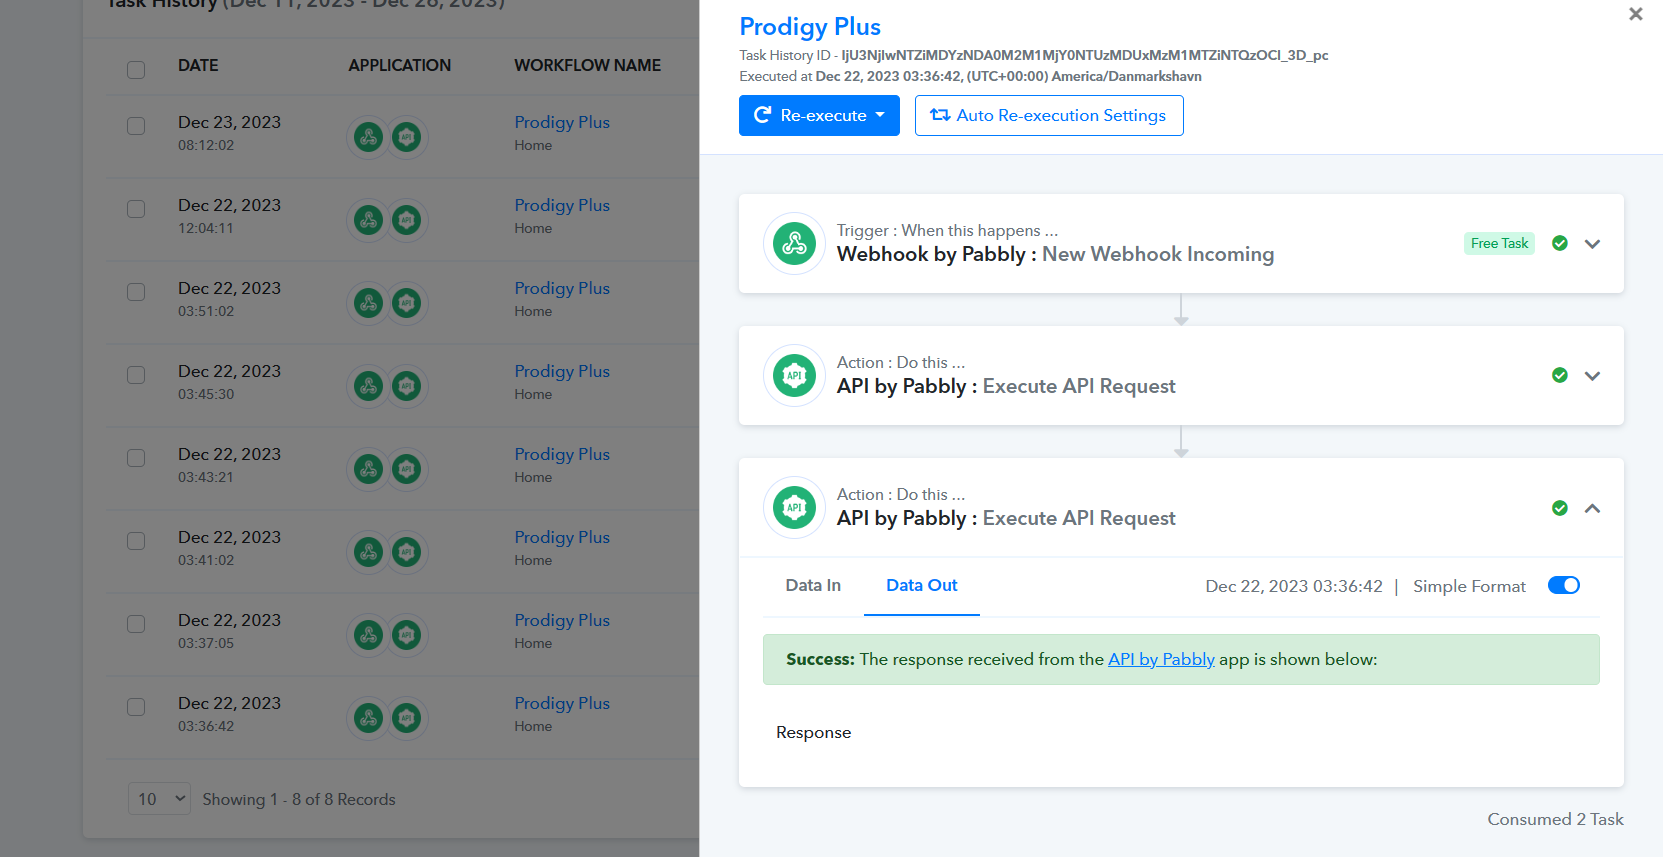Select the Data Out tab
The width and height of the screenshot is (1663, 857).
pyautogui.click(x=922, y=585)
